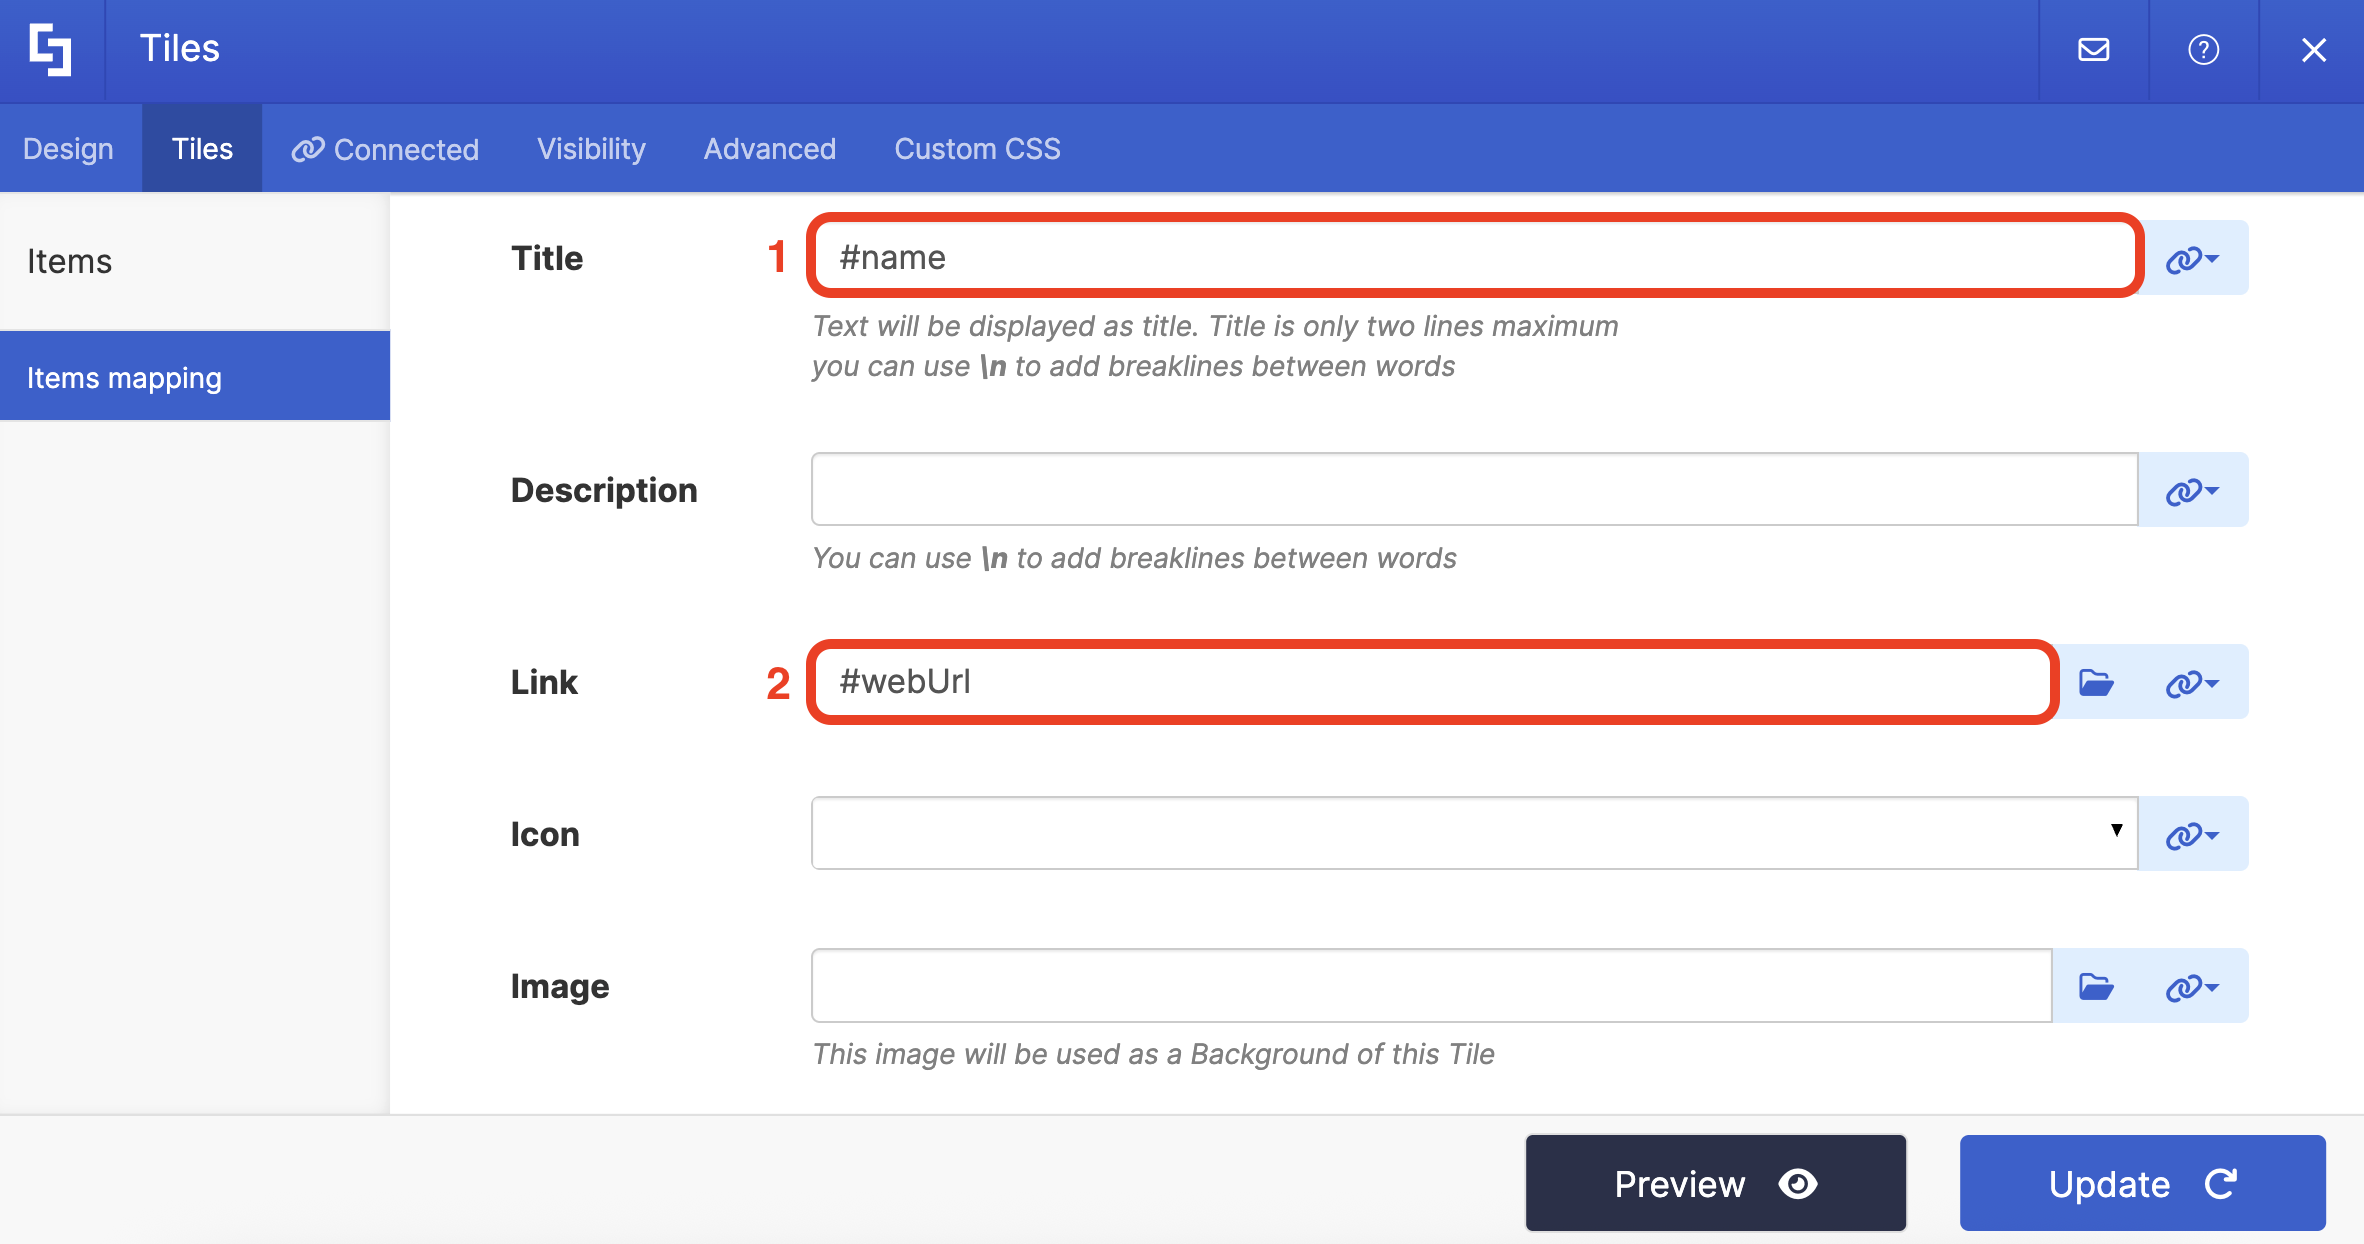Open the Custom CSS tab
The image size is (2364, 1244).
pyautogui.click(x=977, y=149)
